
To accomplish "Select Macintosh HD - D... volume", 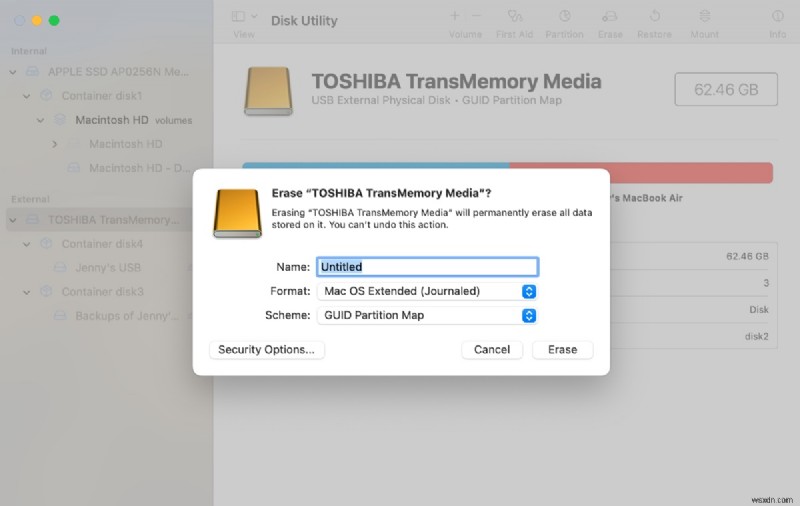I will point(140,168).
